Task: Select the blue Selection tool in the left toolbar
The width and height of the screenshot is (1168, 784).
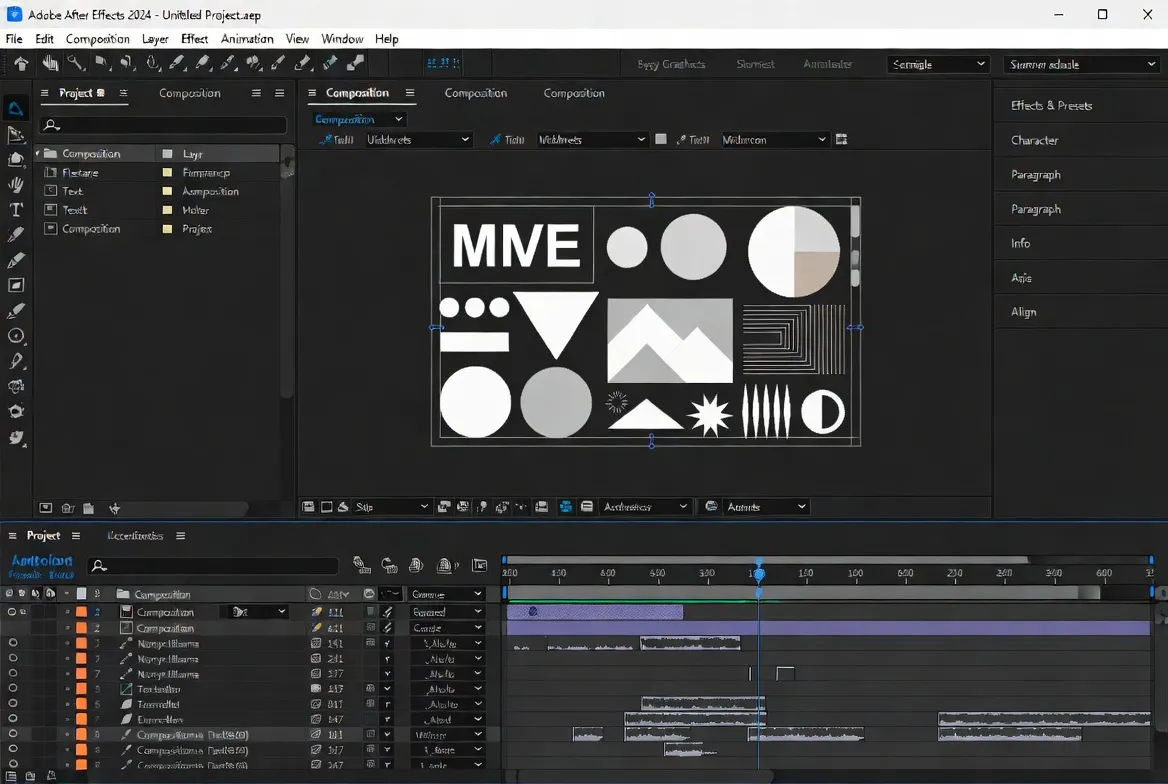Action: pyautogui.click(x=16, y=109)
